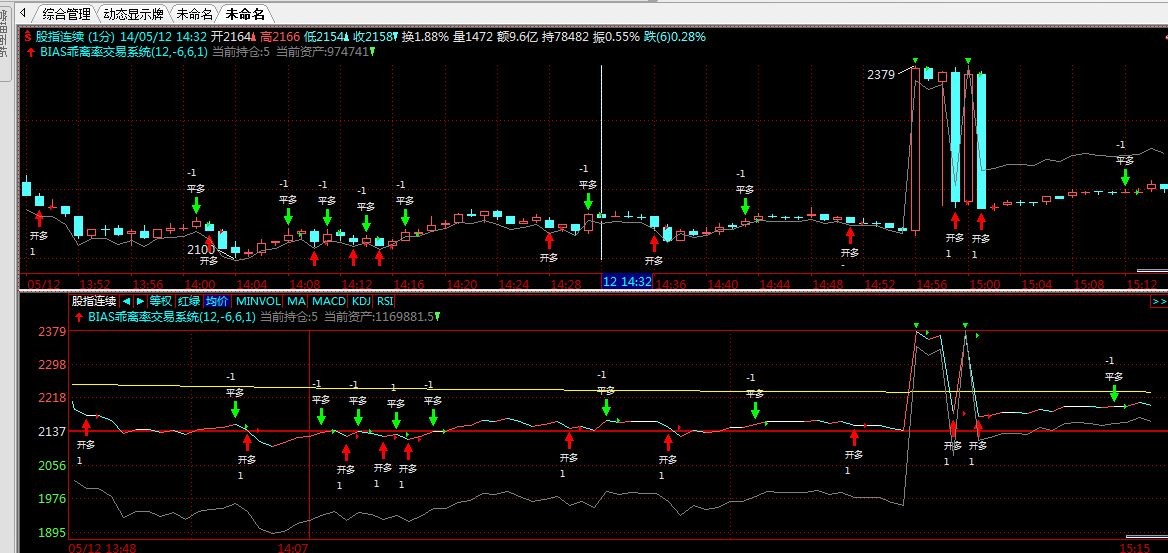Click the 2100 low price label in upper chart

pyautogui.click(x=201, y=248)
